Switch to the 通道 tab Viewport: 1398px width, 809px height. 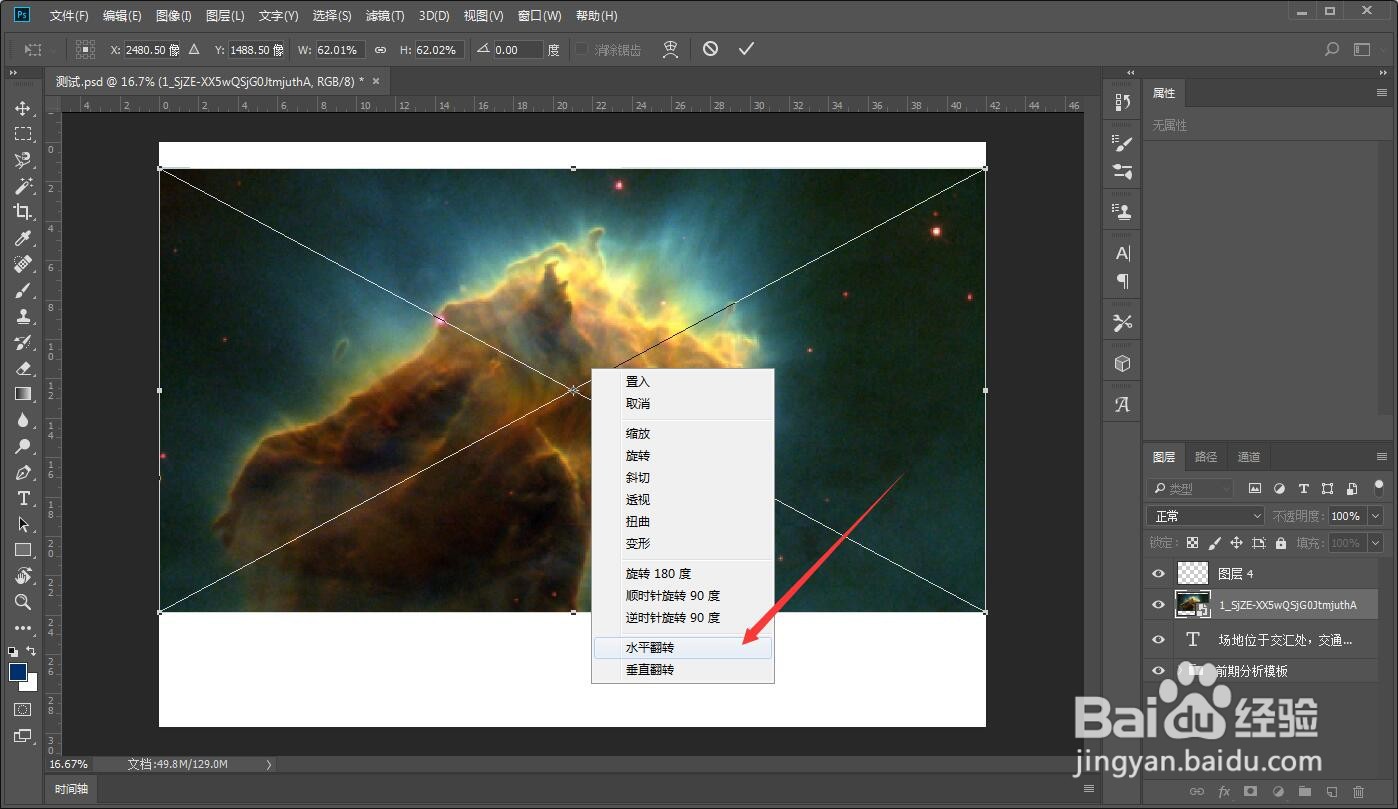1249,457
